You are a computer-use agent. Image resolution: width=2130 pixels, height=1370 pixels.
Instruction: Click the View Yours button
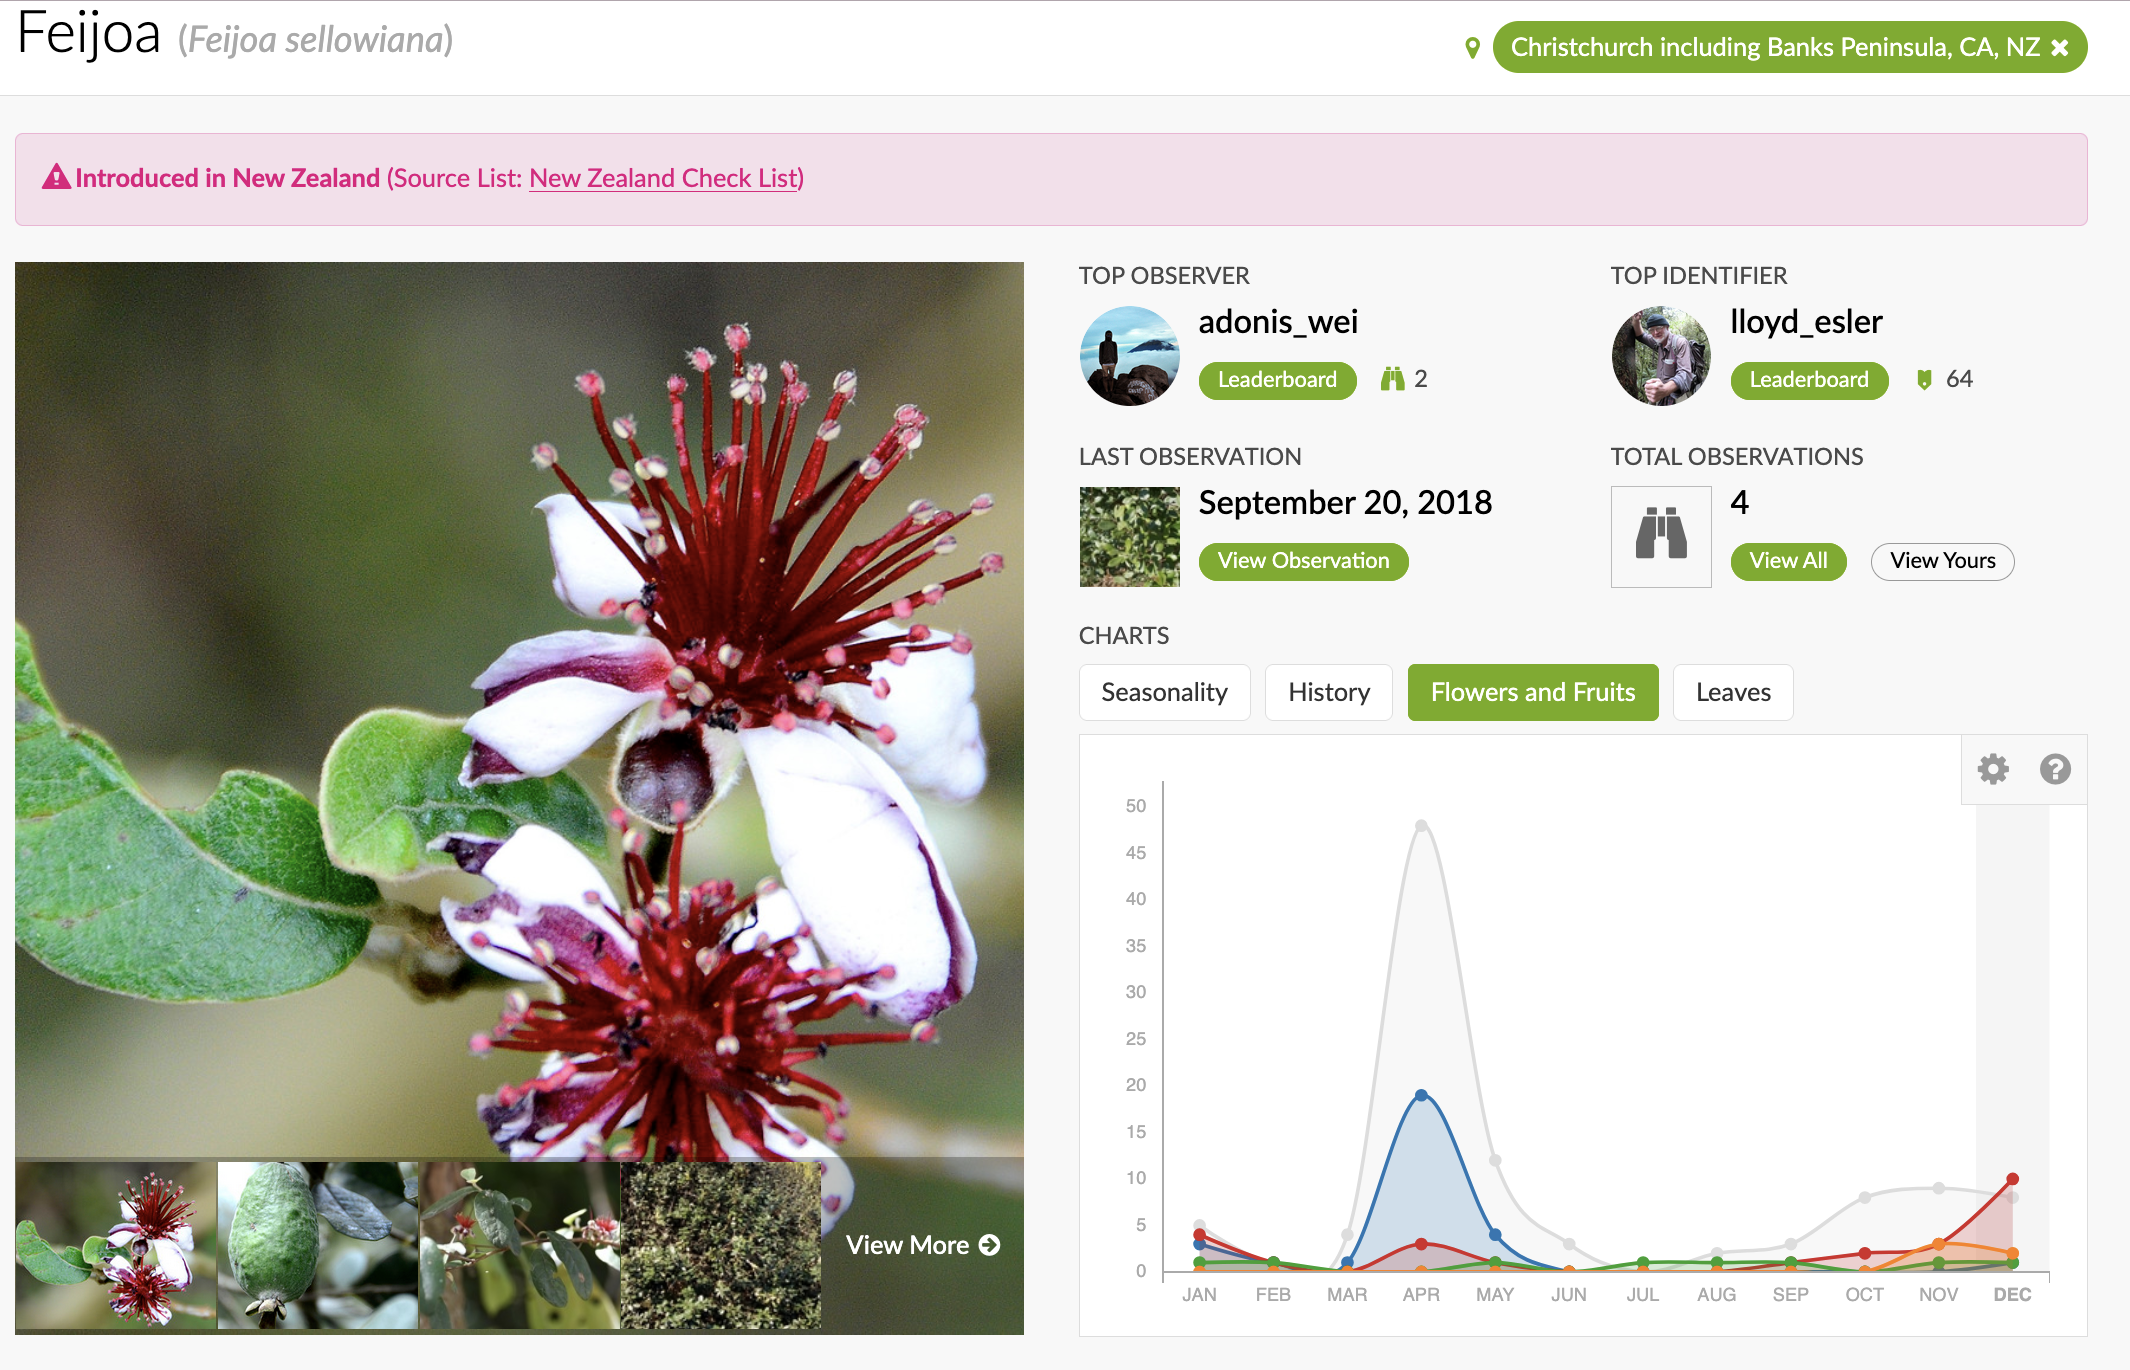1942,561
